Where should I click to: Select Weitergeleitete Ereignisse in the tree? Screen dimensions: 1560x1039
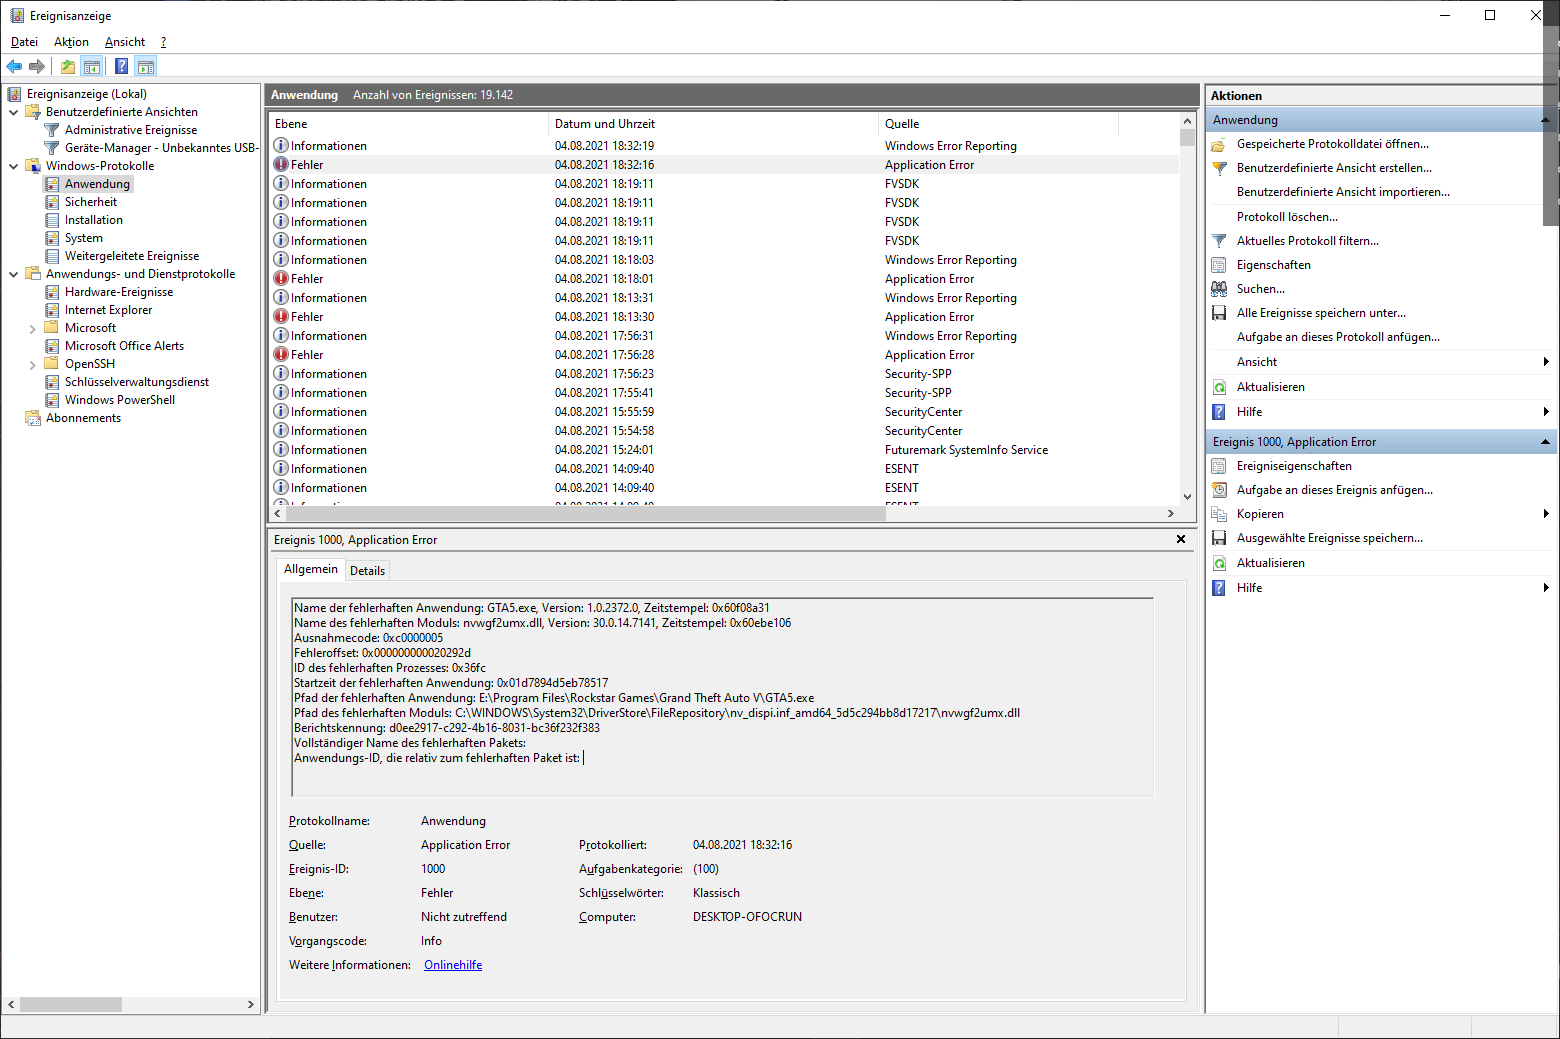(x=132, y=256)
